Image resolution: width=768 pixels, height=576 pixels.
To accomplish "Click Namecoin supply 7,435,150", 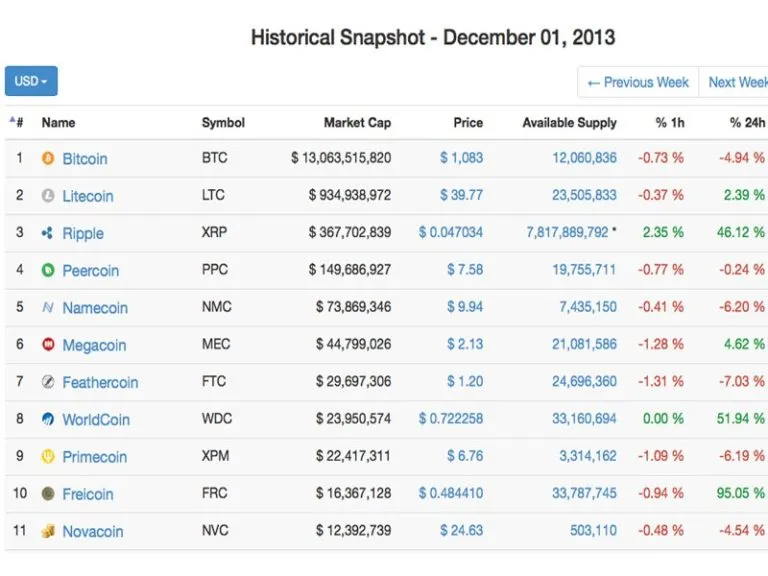I will [x=588, y=307].
